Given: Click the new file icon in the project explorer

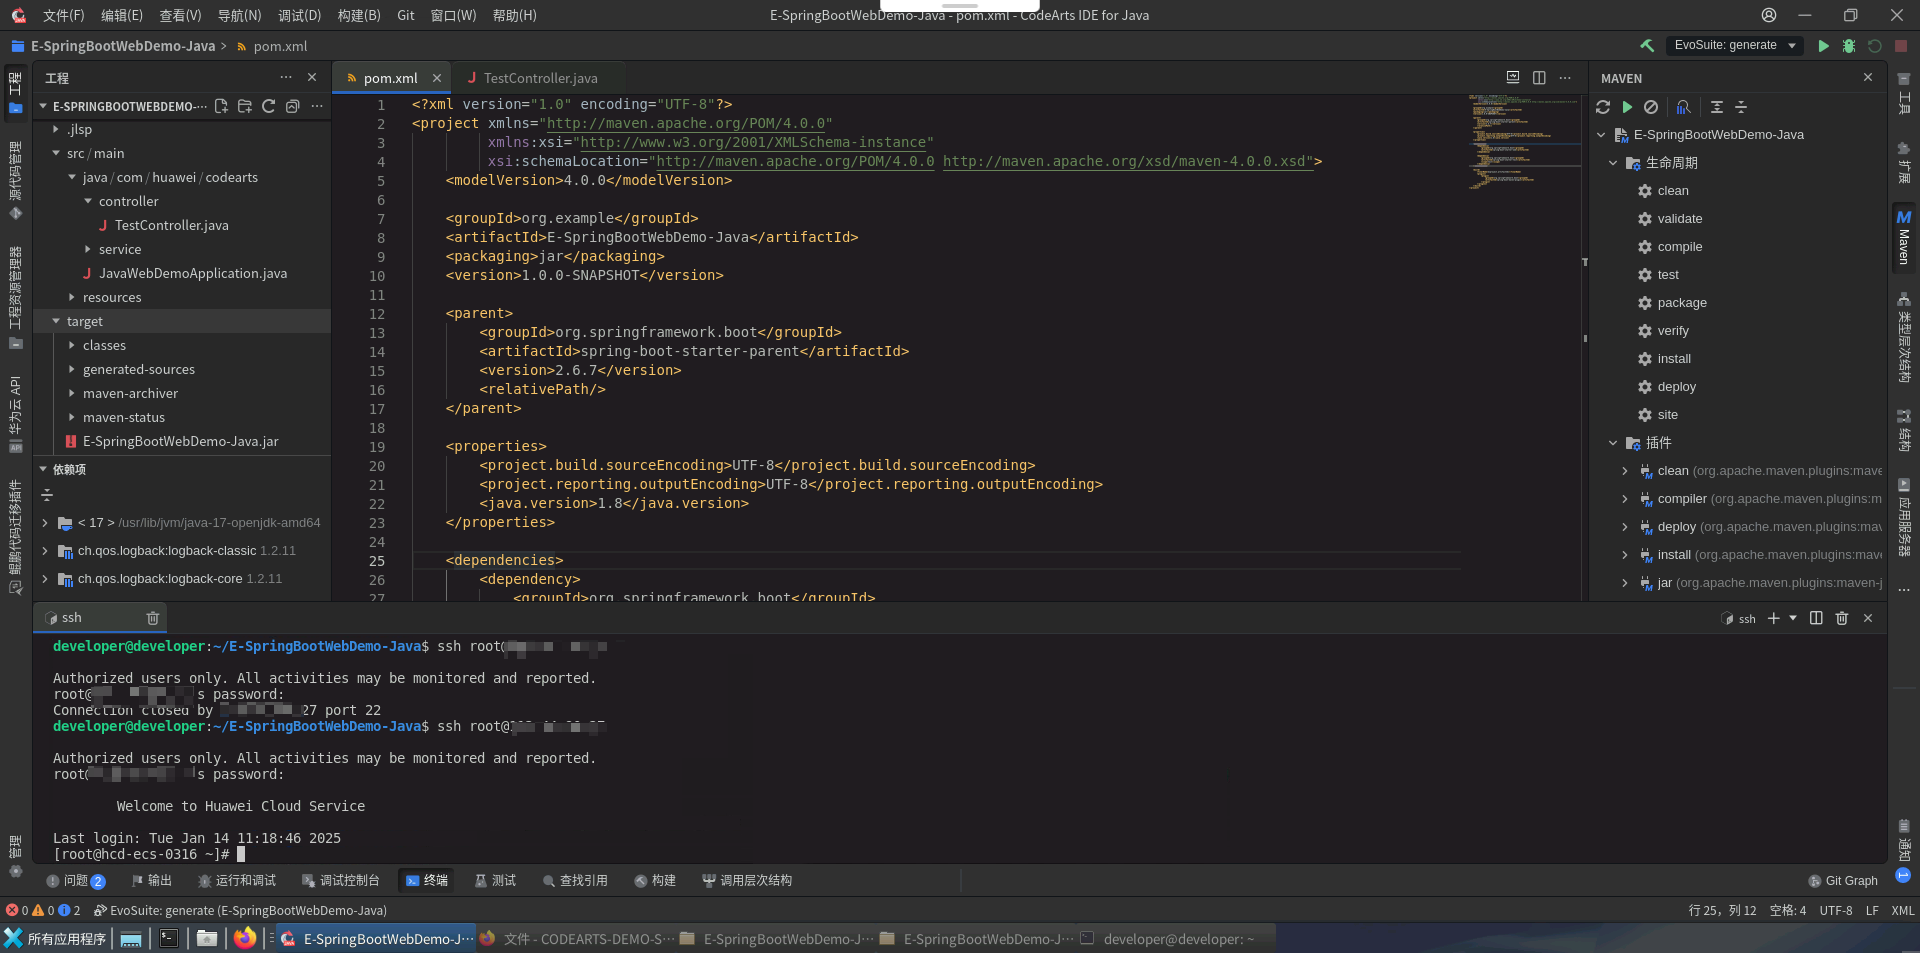Looking at the screenshot, I should [x=221, y=106].
